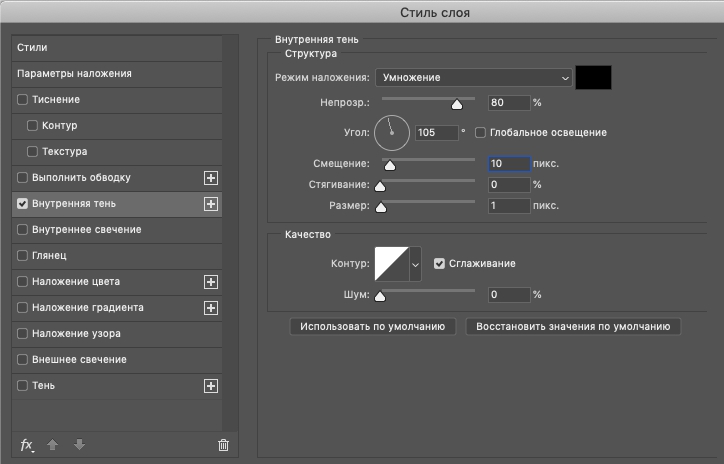The width and height of the screenshot is (724, 464).
Task: Click plus icon next to Выполнить обводку
Action: (211, 178)
